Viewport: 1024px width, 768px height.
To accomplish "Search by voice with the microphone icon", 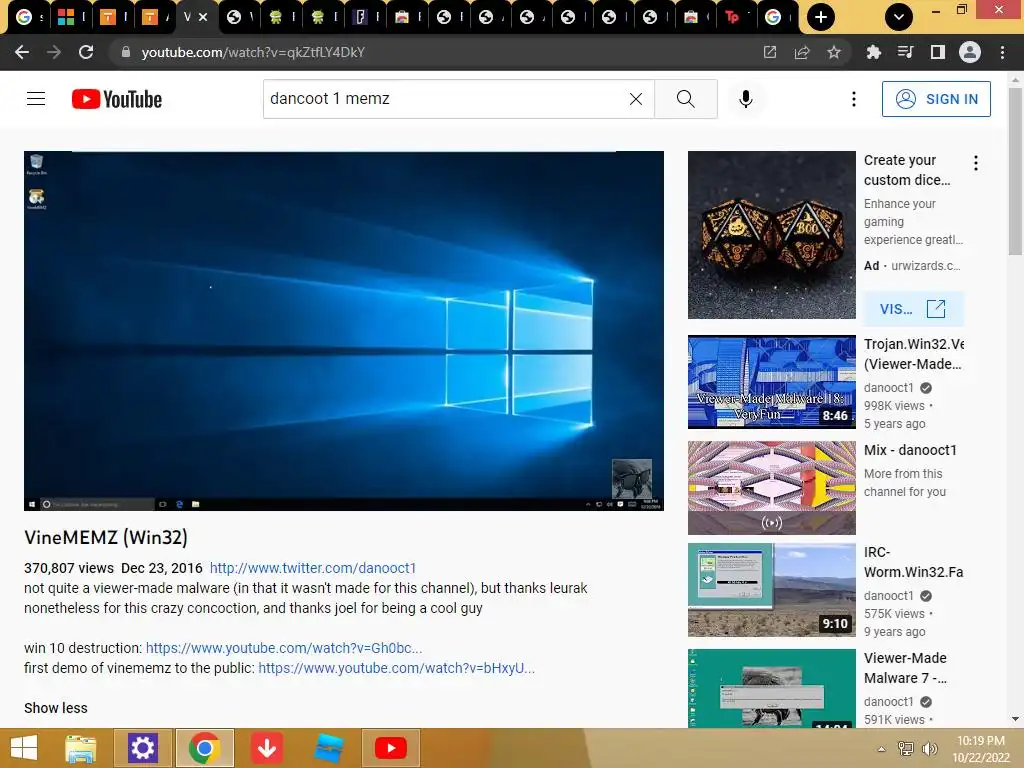I will [746, 99].
